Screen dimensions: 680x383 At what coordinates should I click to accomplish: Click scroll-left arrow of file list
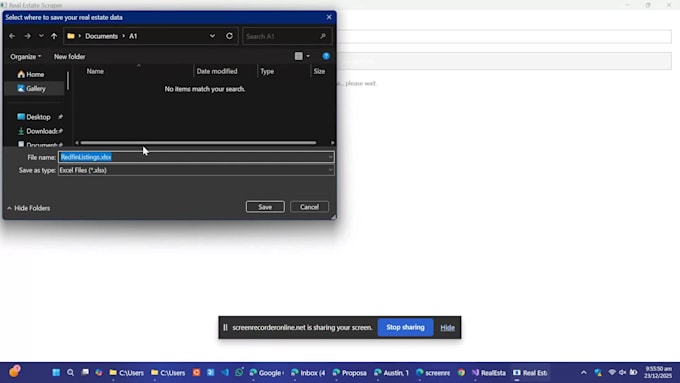[x=77, y=143]
